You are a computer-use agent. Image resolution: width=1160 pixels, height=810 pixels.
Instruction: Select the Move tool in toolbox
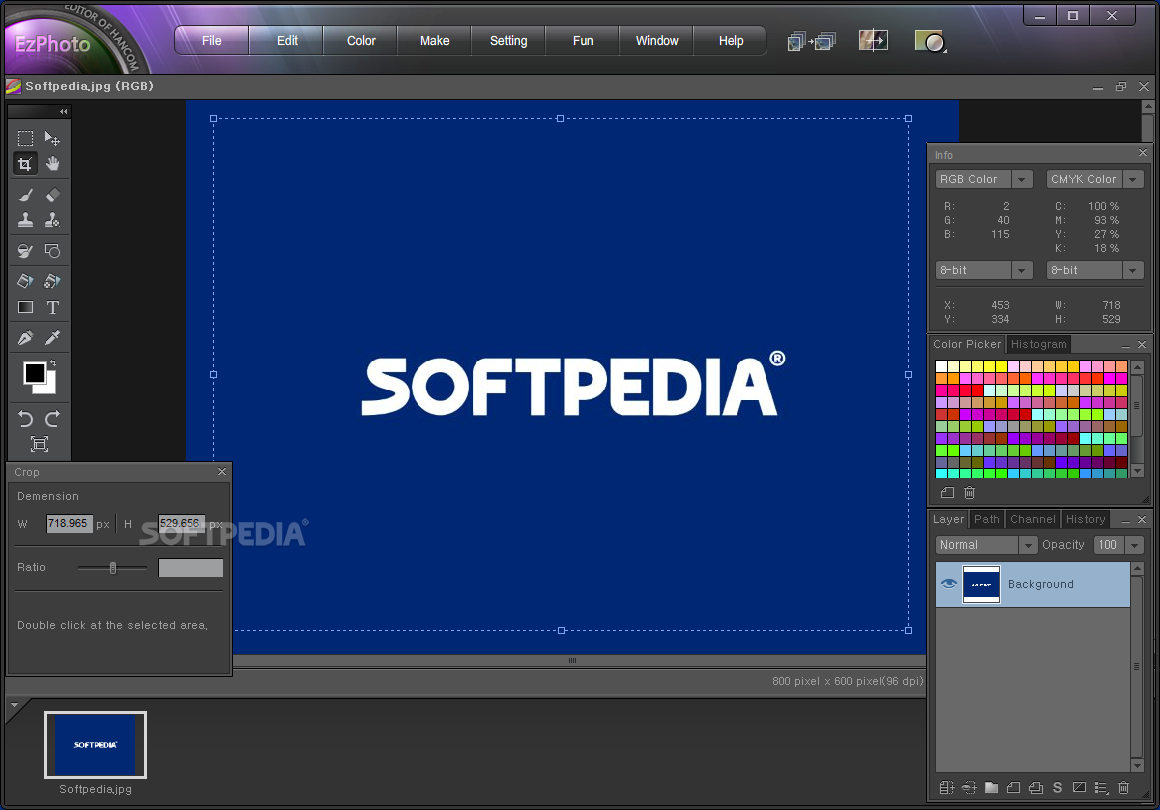point(53,138)
